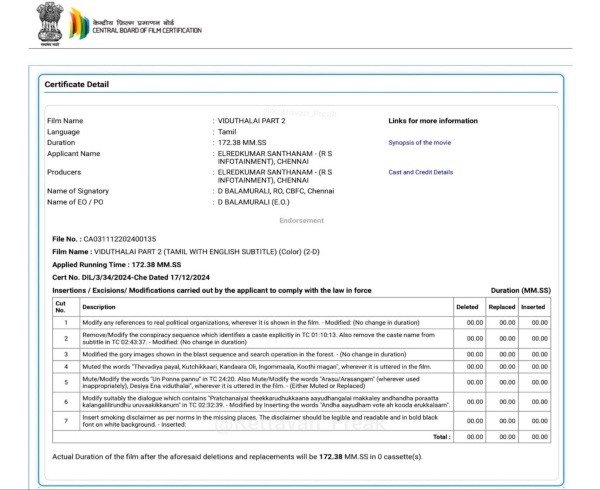
Task: Click the Inserted column header
Action: tap(534, 306)
